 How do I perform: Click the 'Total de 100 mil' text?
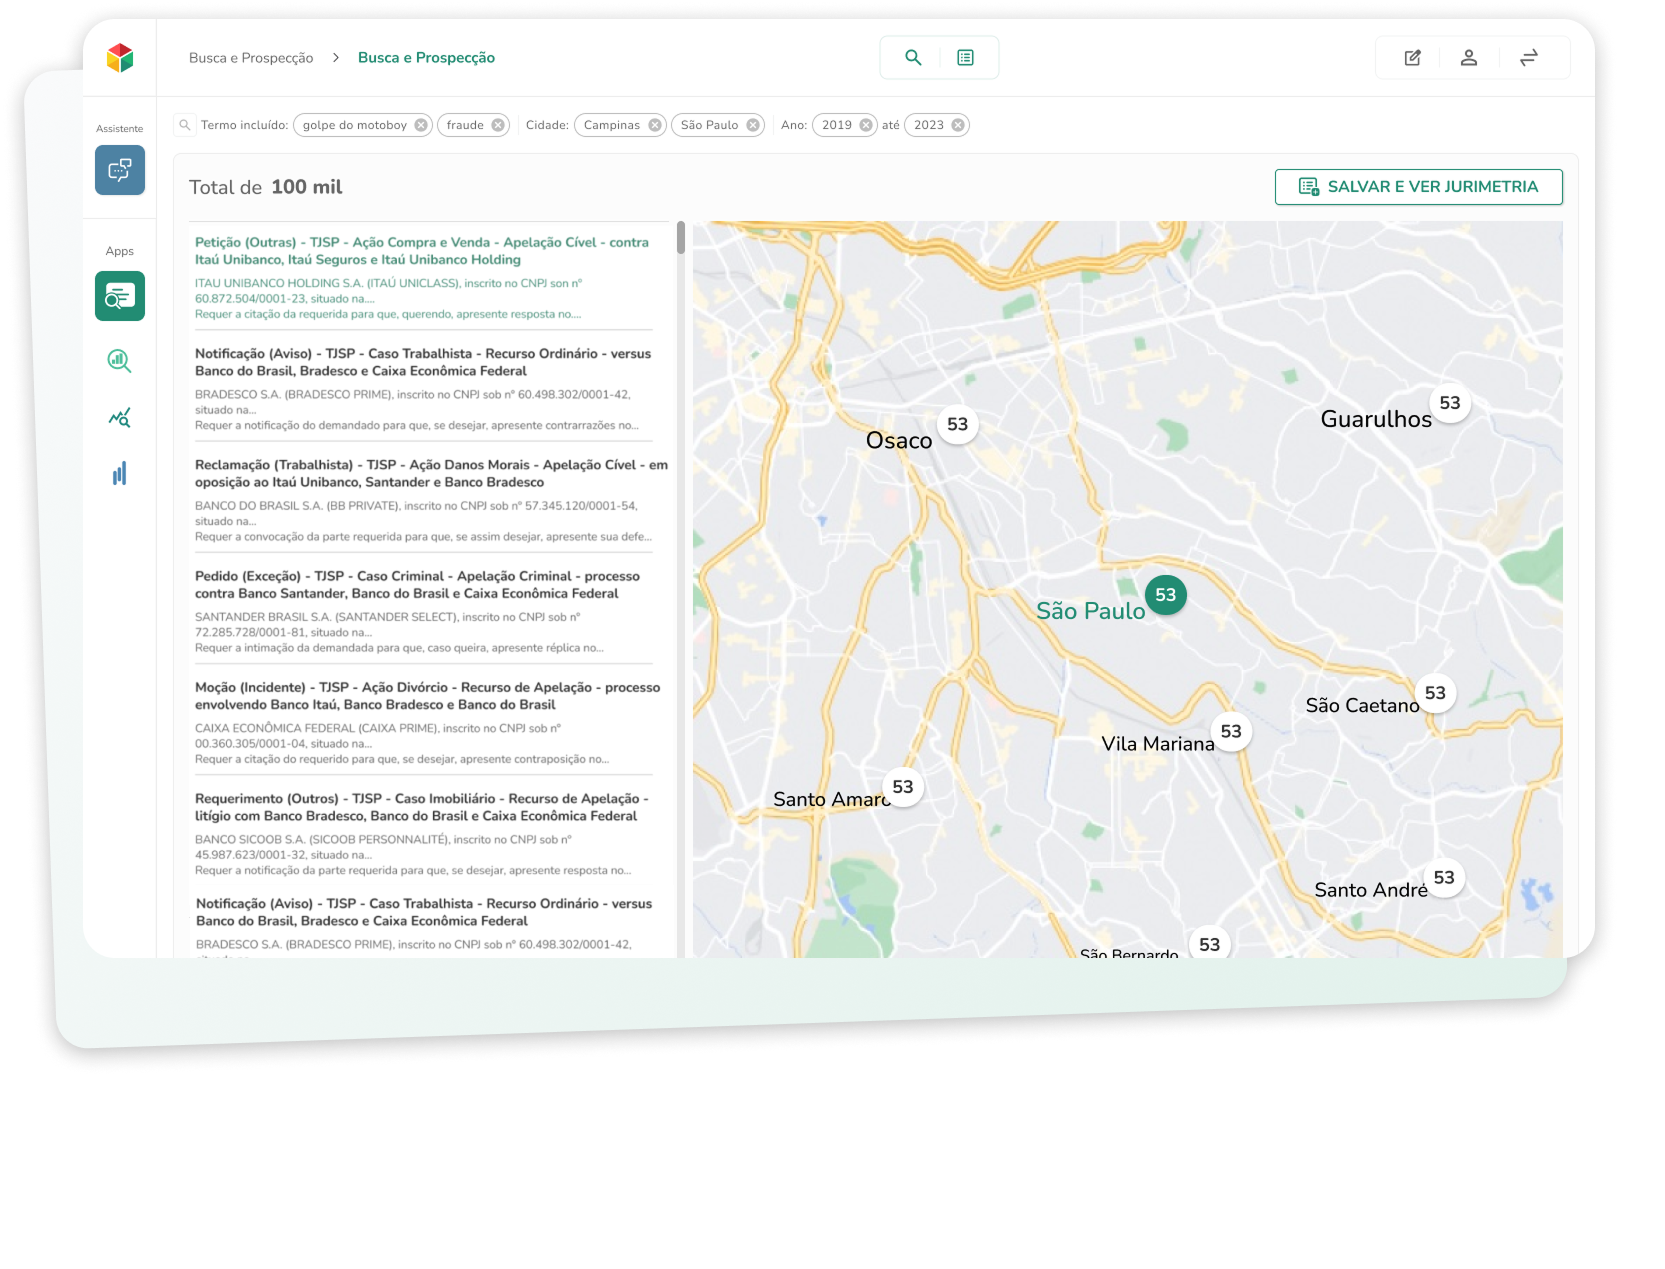pyautogui.click(x=266, y=187)
